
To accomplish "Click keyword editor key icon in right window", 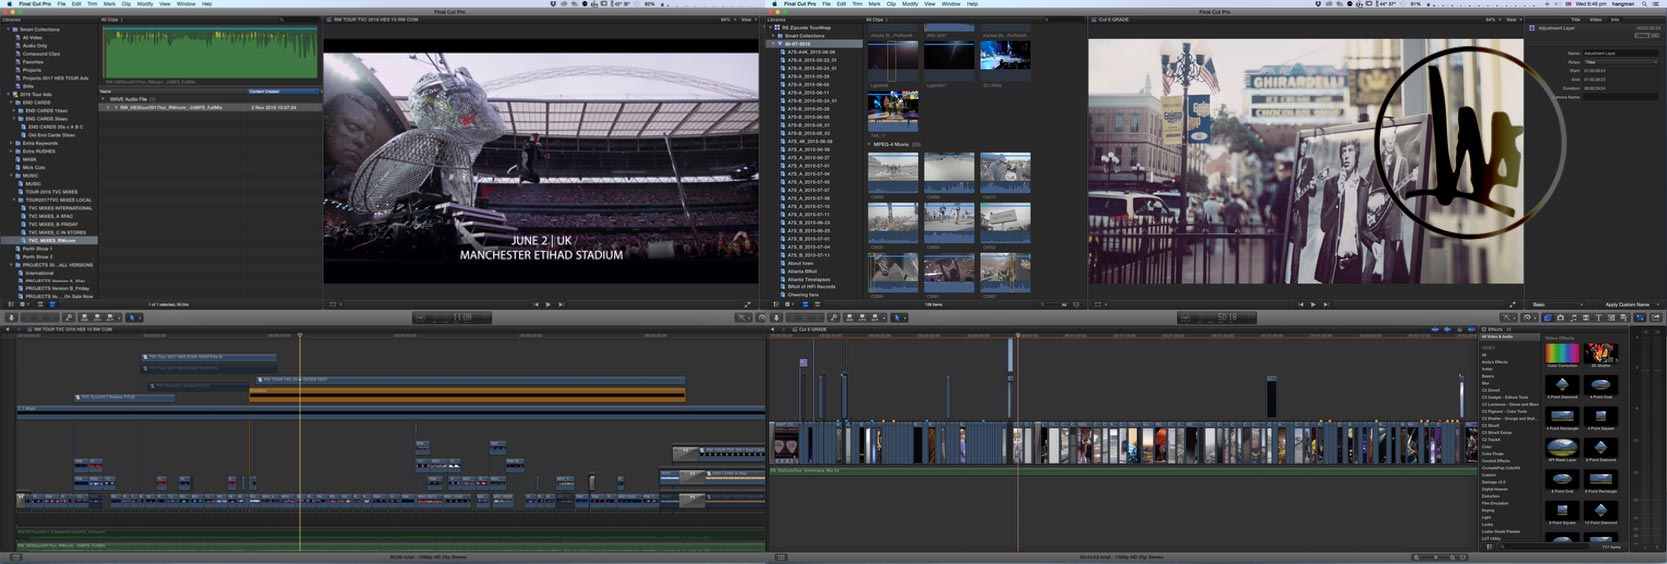I will point(834,317).
